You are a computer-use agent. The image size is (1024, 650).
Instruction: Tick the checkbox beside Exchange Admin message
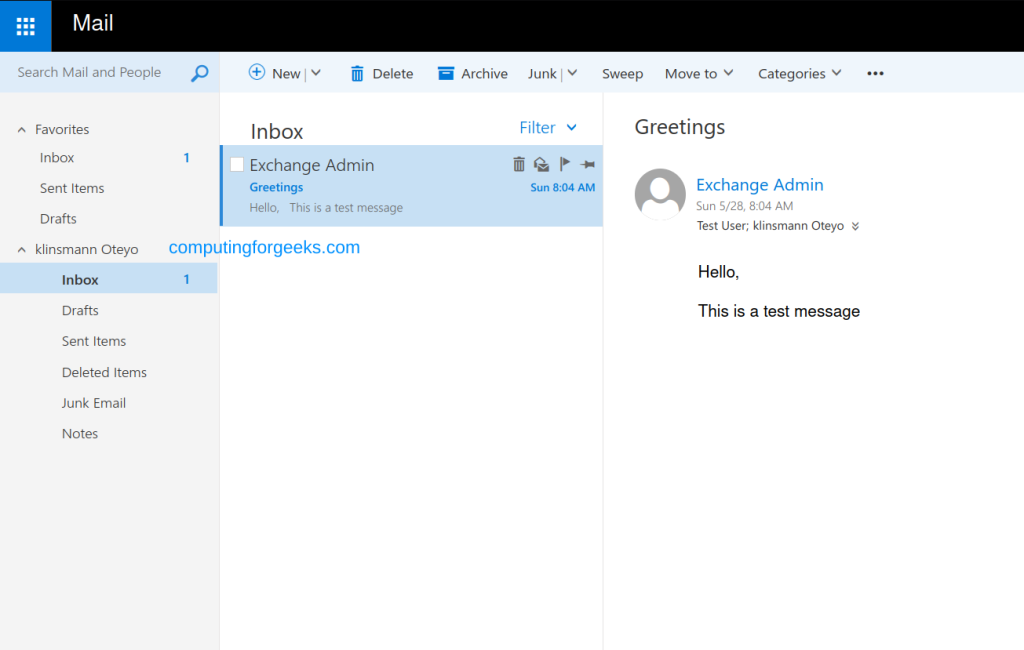(x=237, y=165)
